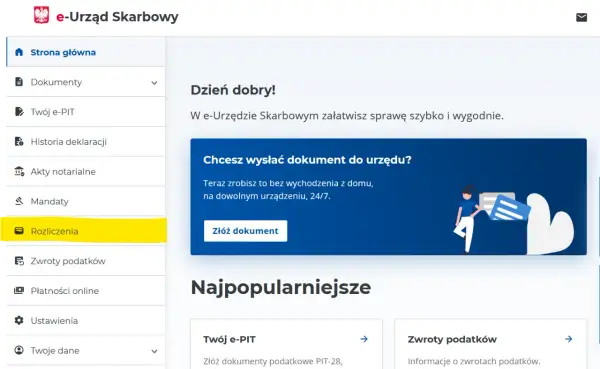Click text 'Teraz zrobisz to bez wychodzenia z domu'
Viewport: 600px width, 369px height.
287,183
